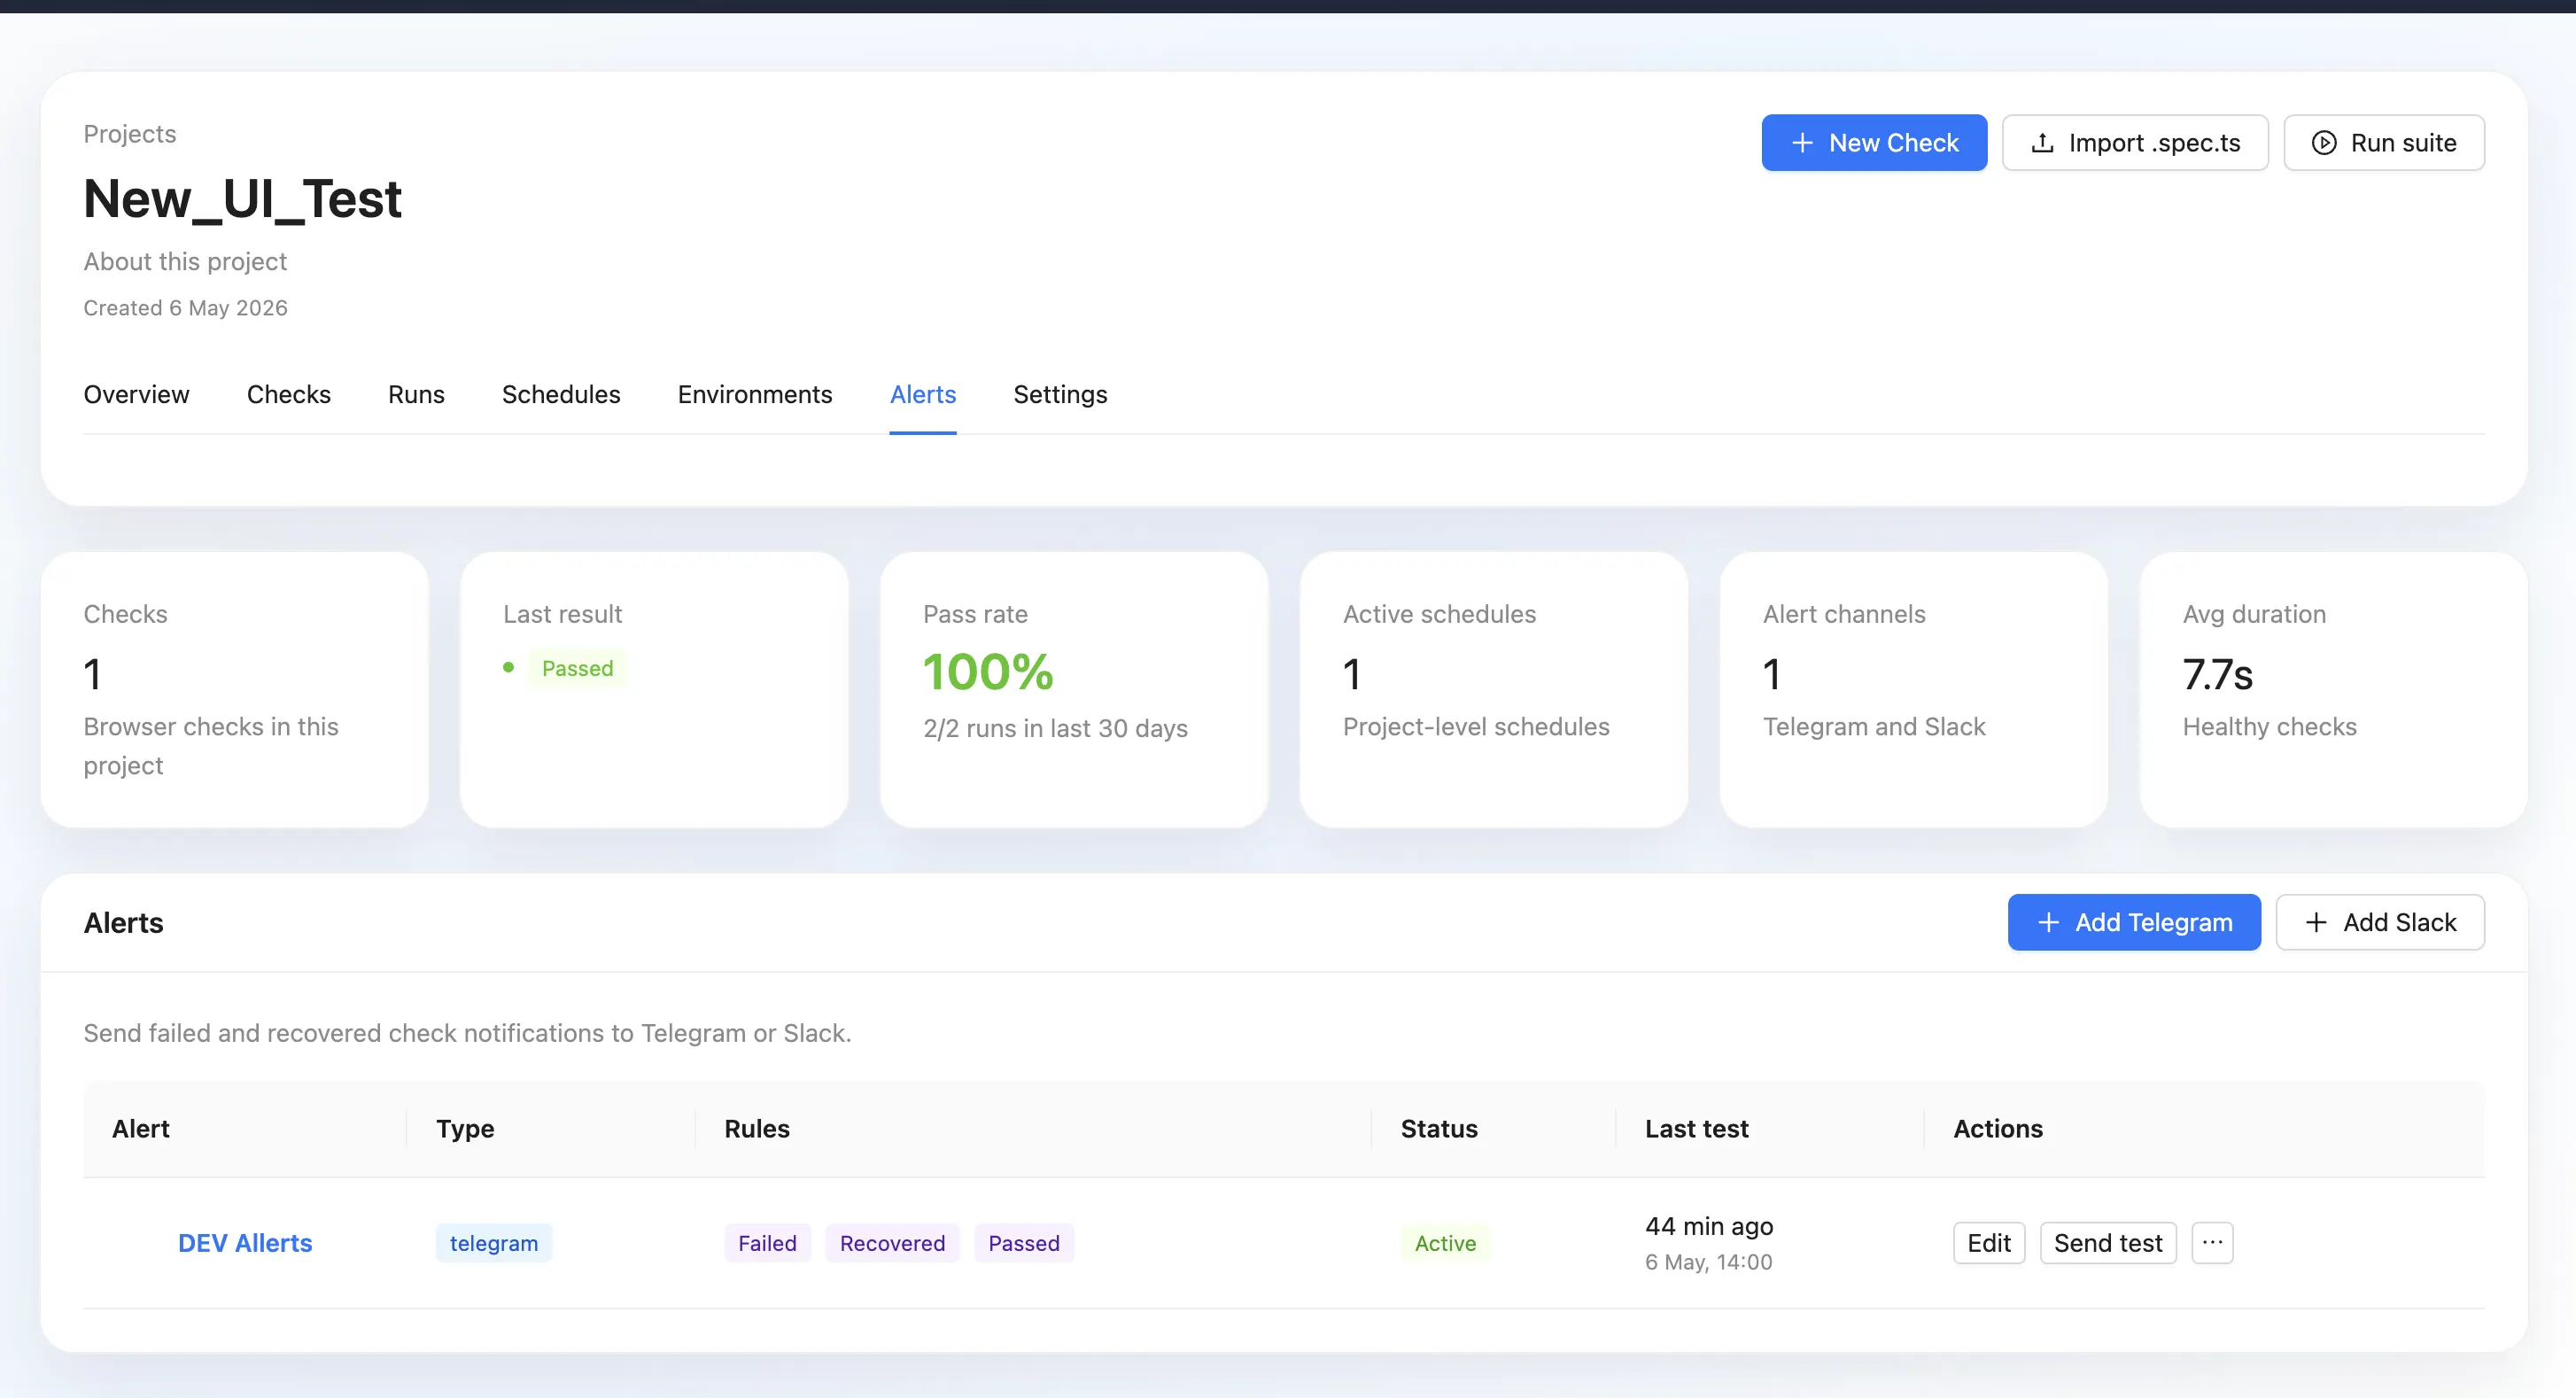
Task: Click the Import .spec.ts button
Action: point(2135,143)
